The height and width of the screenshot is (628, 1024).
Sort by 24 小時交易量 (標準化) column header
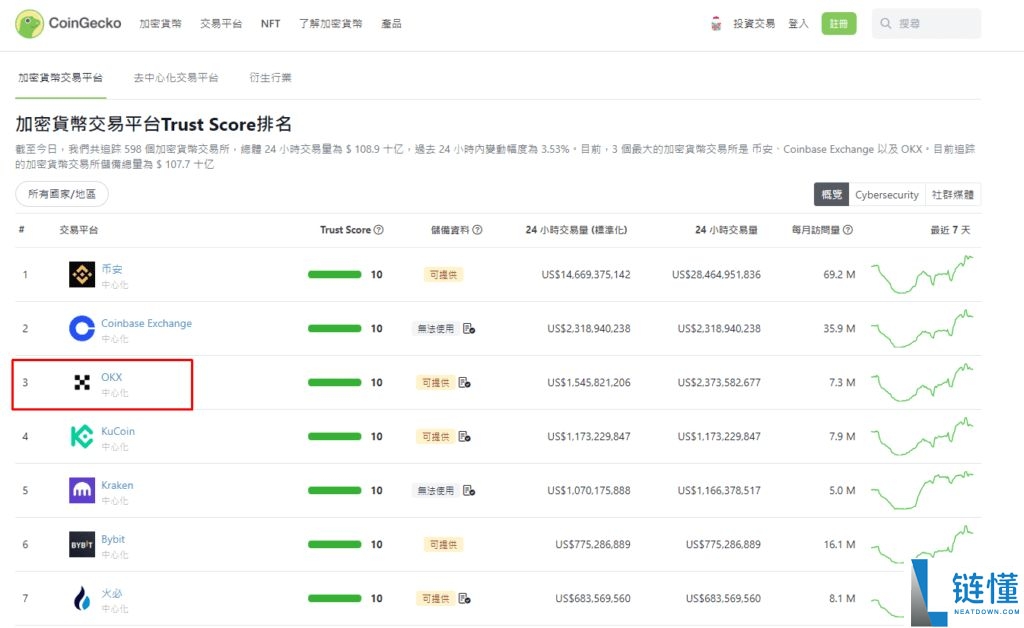click(x=576, y=230)
